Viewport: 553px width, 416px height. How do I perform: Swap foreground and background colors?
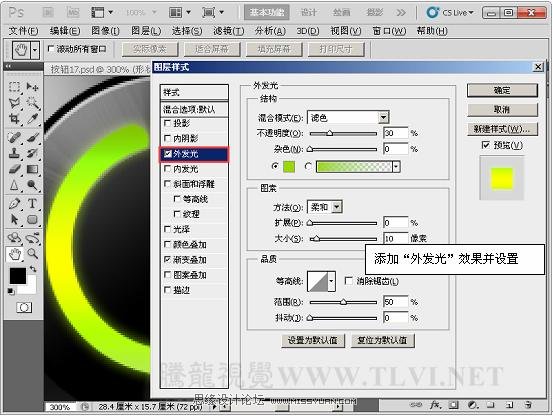click(33, 269)
